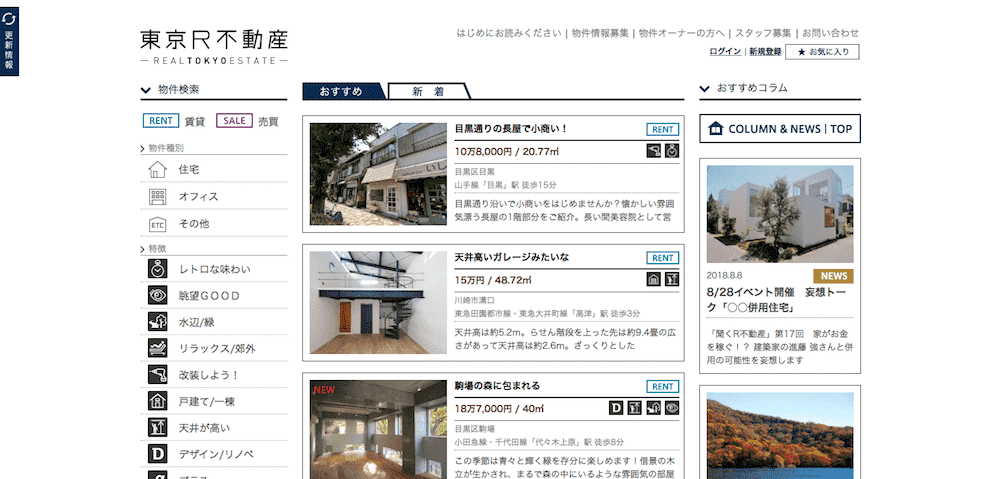Add to favorites with お気に入り star

pos(822,52)
